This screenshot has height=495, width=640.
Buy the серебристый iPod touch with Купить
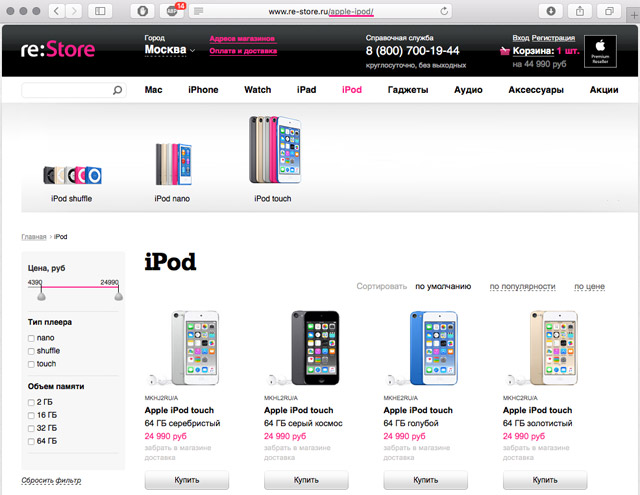pos(187,480)
